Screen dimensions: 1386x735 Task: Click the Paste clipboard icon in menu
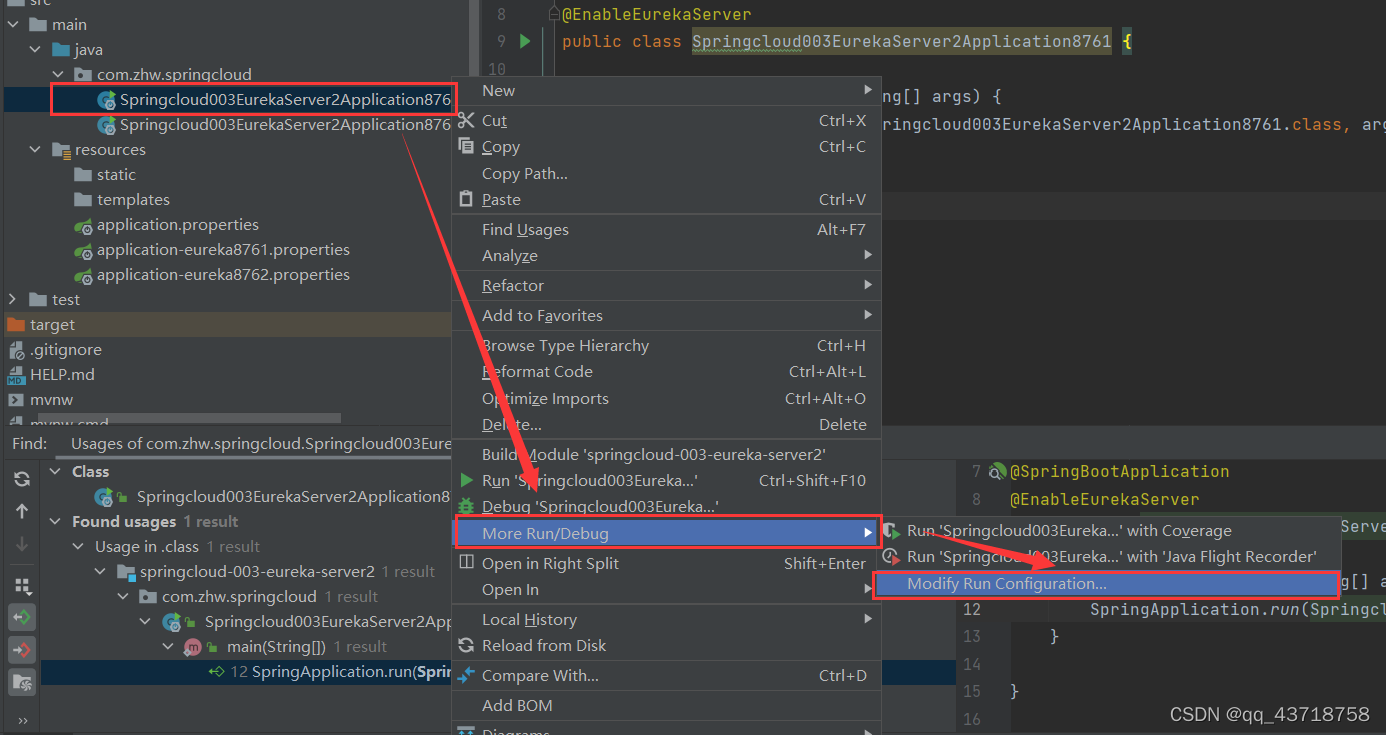[x=466, y=199]
